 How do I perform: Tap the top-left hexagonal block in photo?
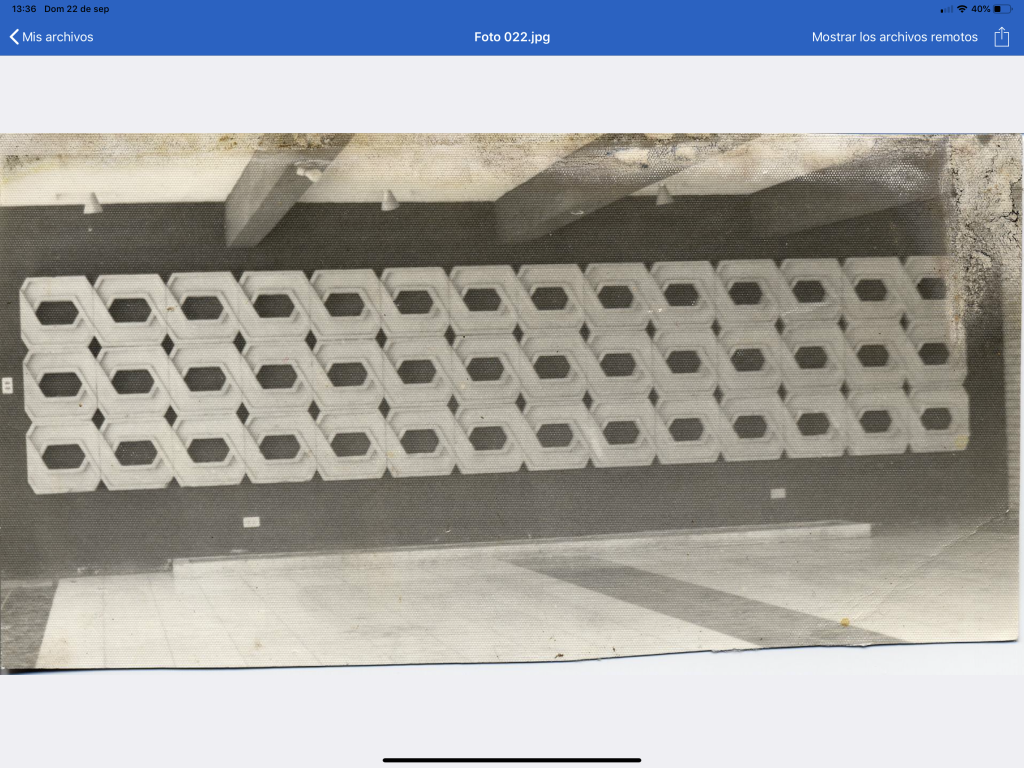pyautogui.click(x=58, y=311)
